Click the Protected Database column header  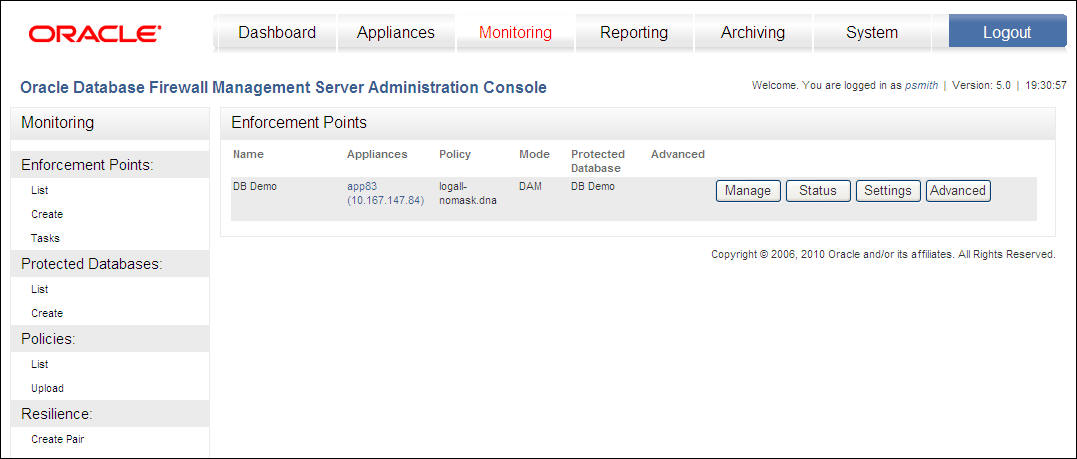(x=598, y=161)
